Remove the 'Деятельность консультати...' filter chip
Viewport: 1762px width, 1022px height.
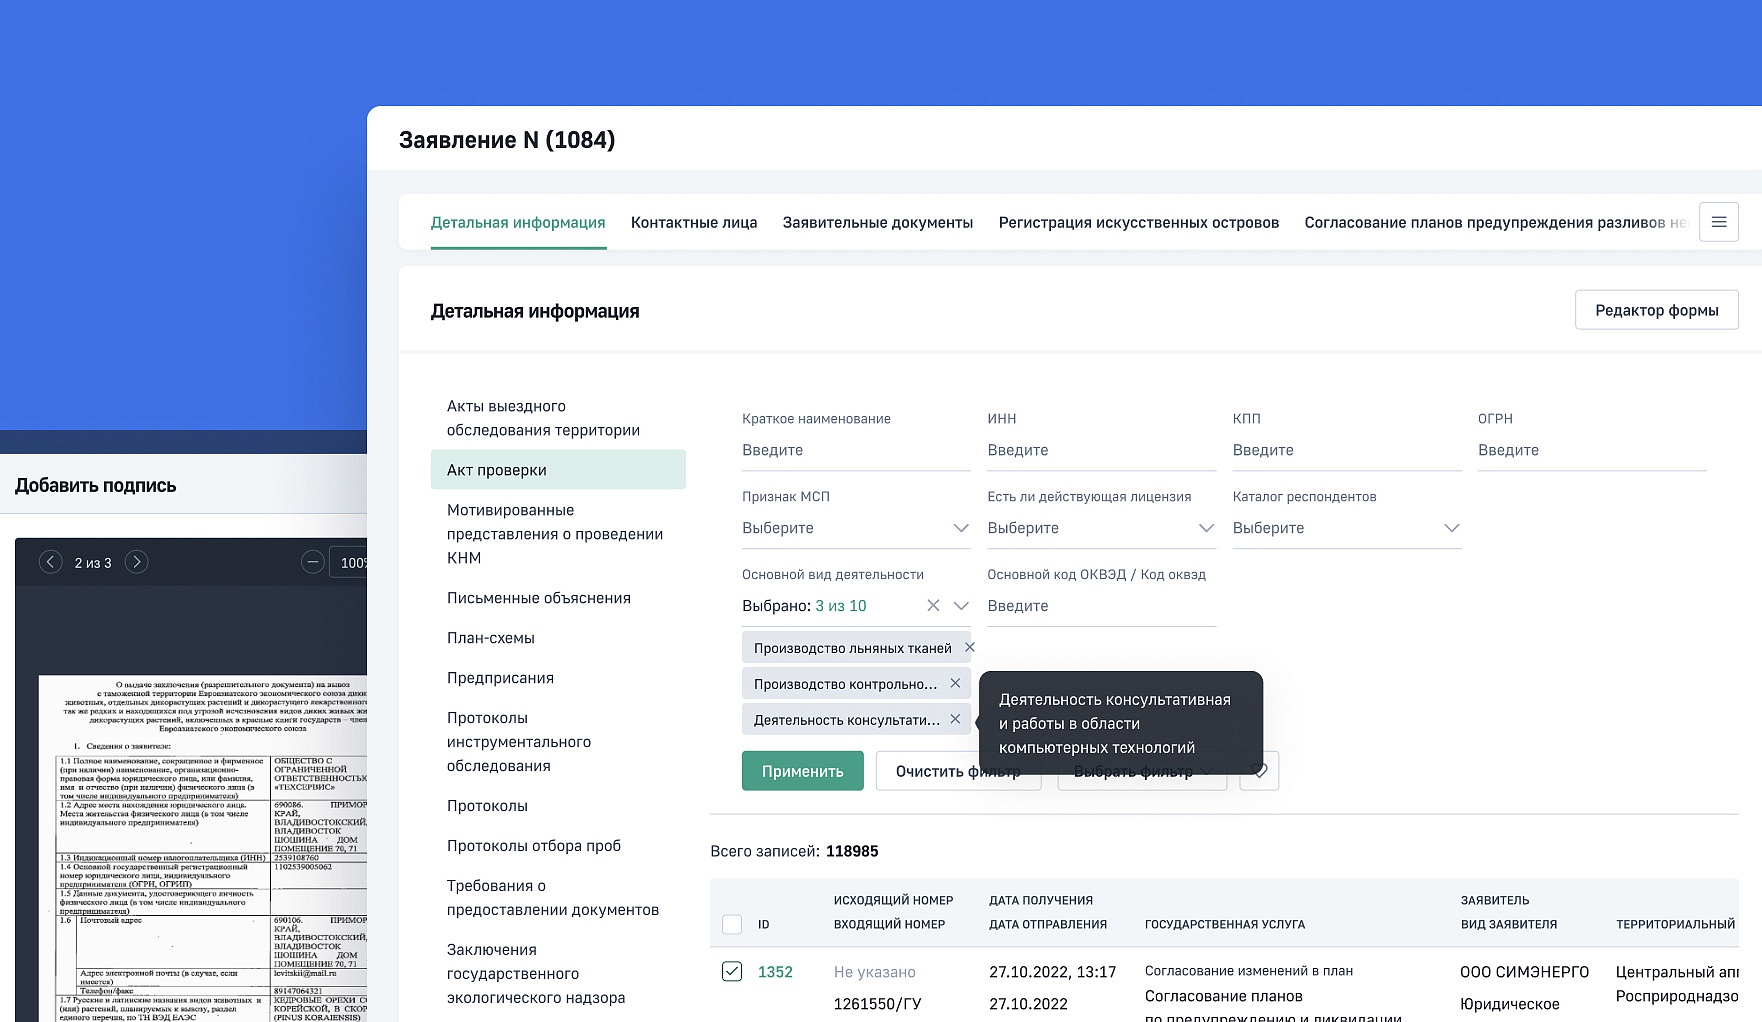pyautogui.click(x=956, y=719)
